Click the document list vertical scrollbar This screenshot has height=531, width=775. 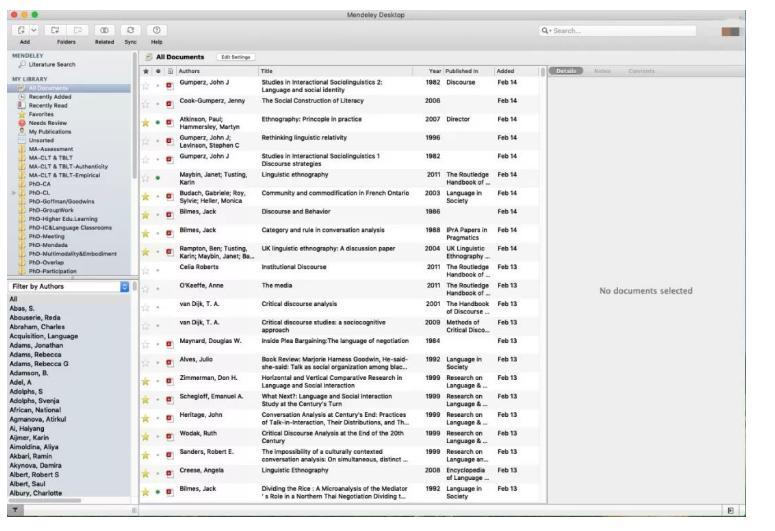coord(543,72)
